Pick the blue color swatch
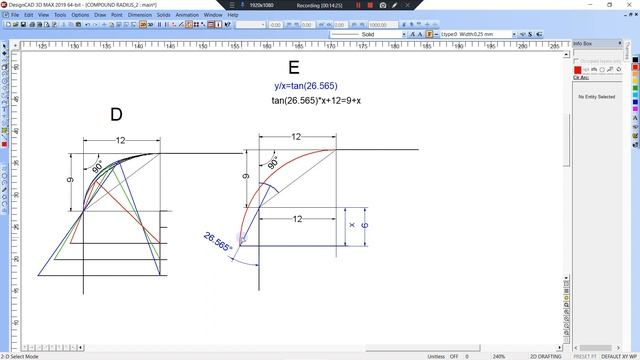The height and width of the screenshot is (360, 640). coord(635,102)
